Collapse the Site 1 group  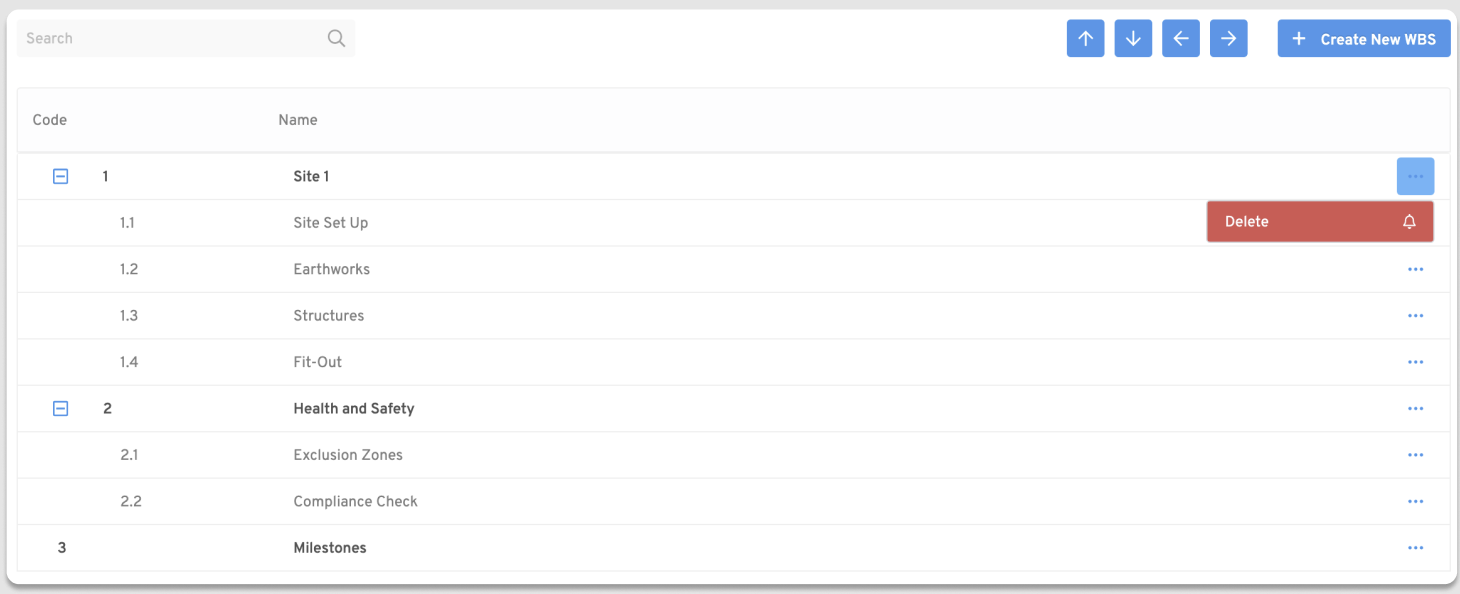(x=60, y=176)
